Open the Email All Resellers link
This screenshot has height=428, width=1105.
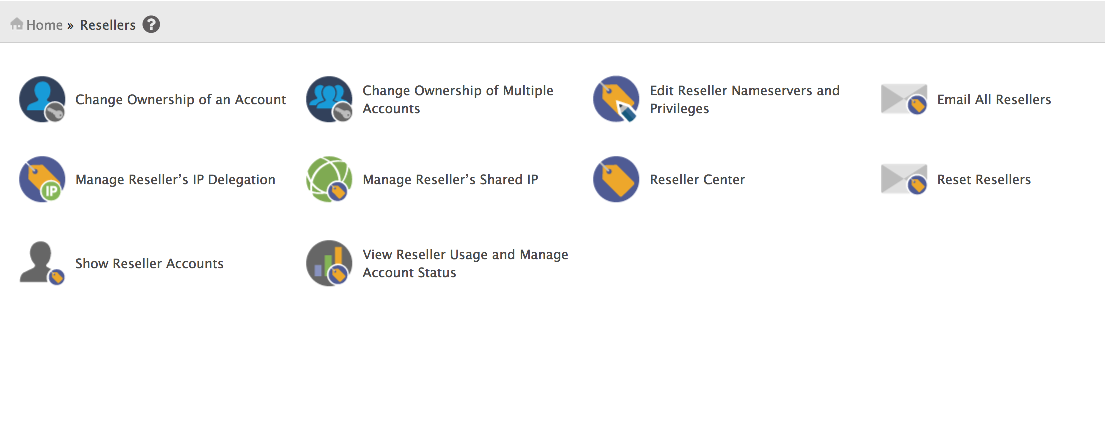click(994, 100)
